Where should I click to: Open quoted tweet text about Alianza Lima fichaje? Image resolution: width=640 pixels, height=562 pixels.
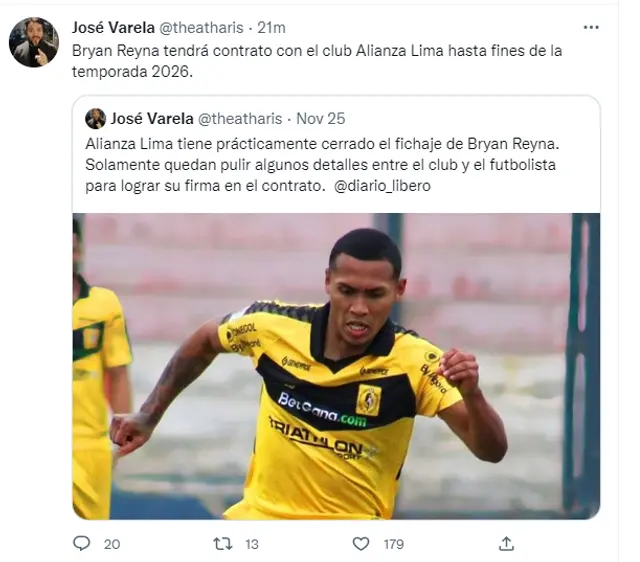[322, 165]
